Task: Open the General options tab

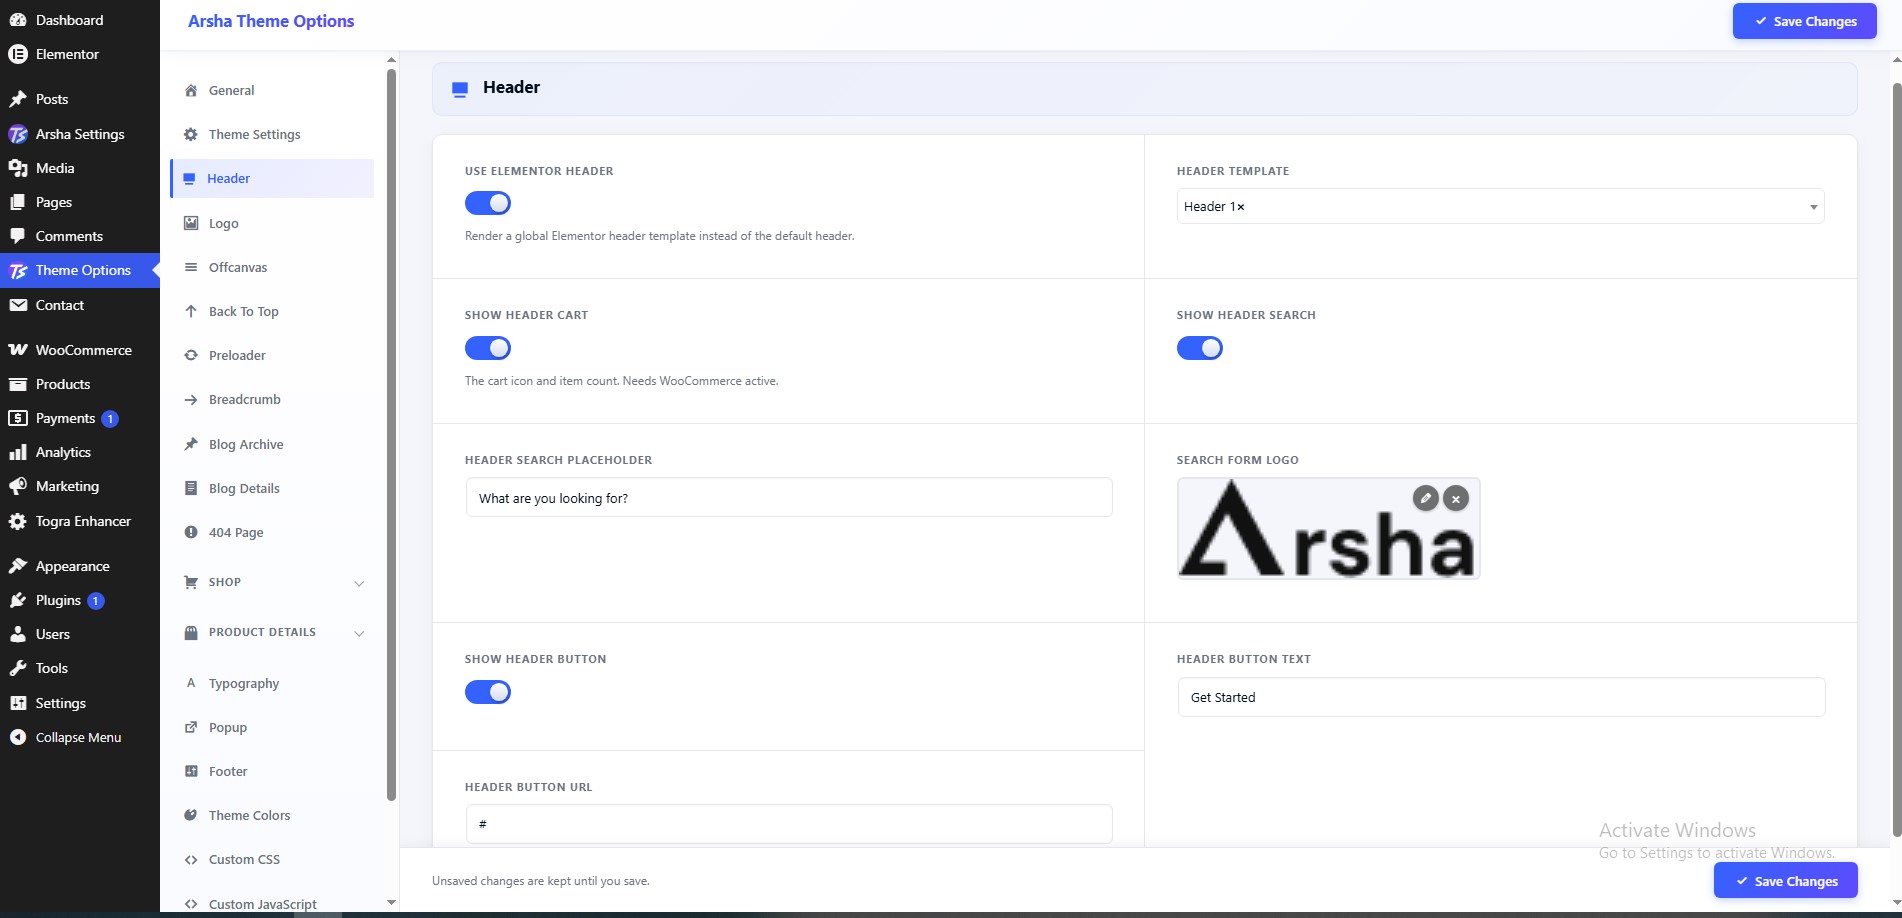Action: click(x=272, y=90)
